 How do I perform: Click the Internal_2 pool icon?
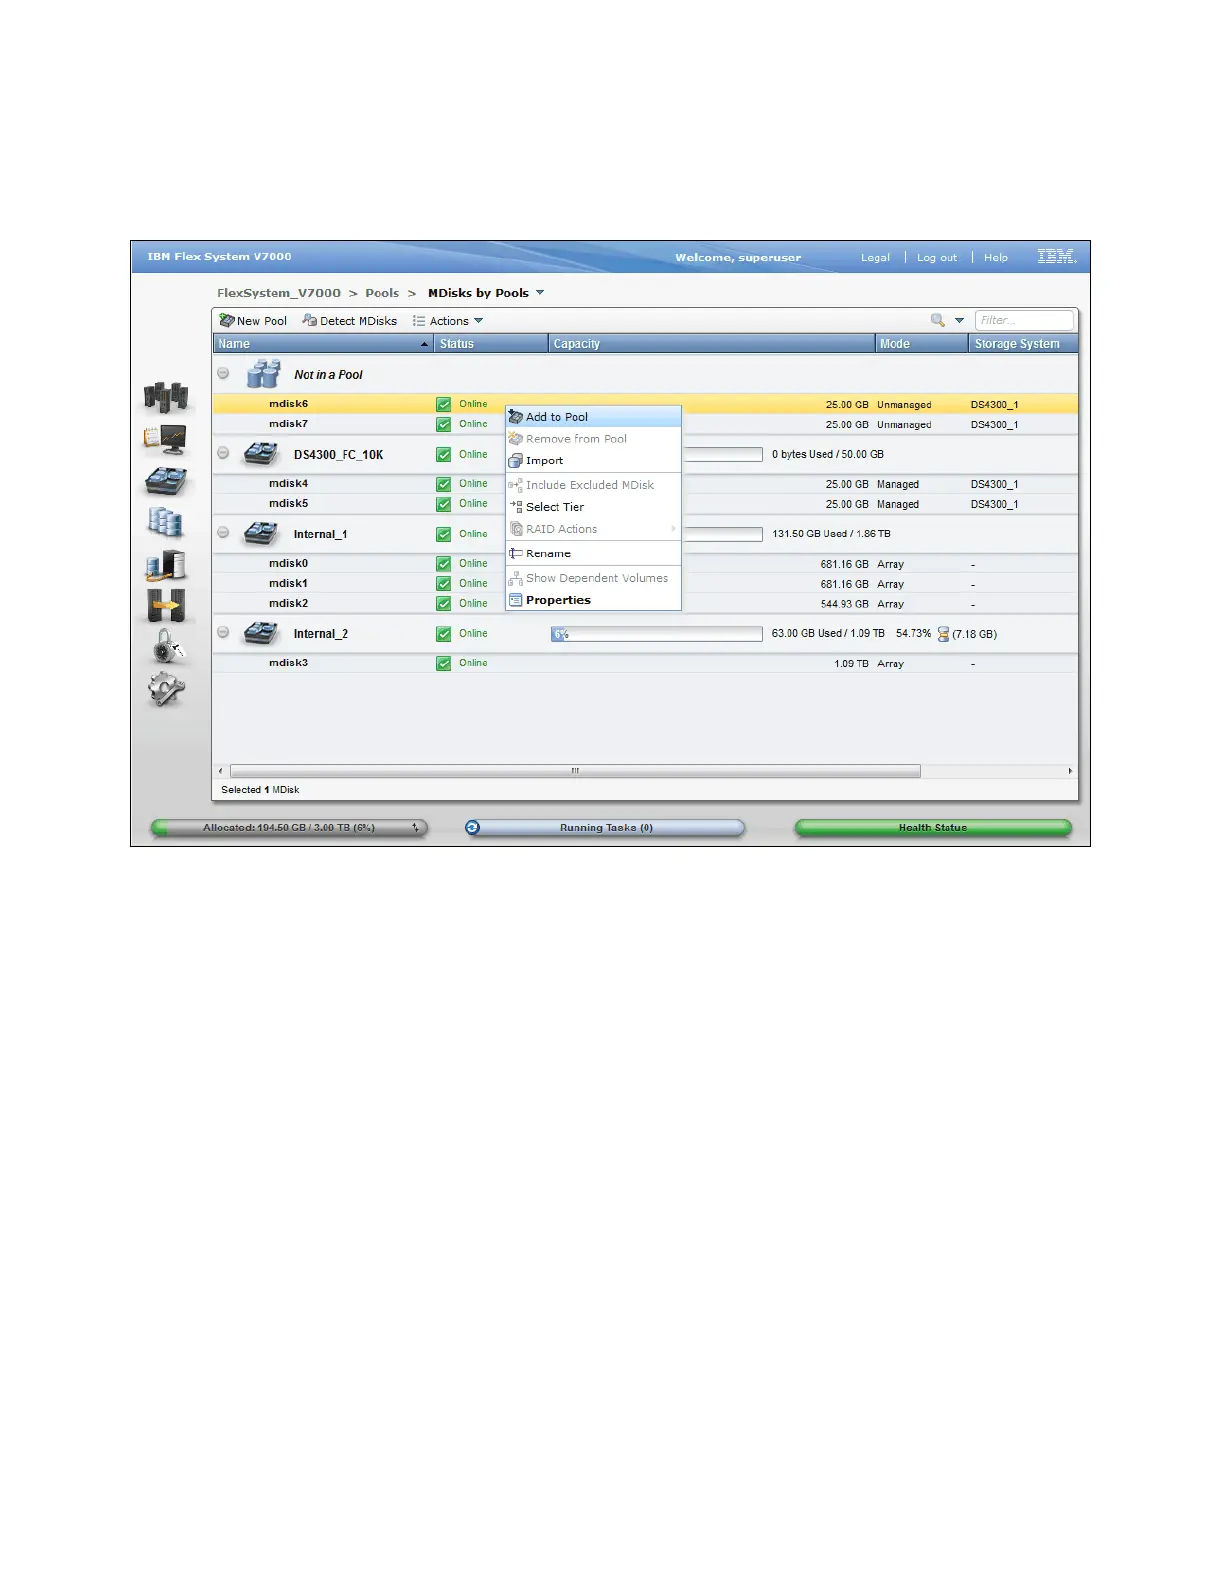point(261,633)
